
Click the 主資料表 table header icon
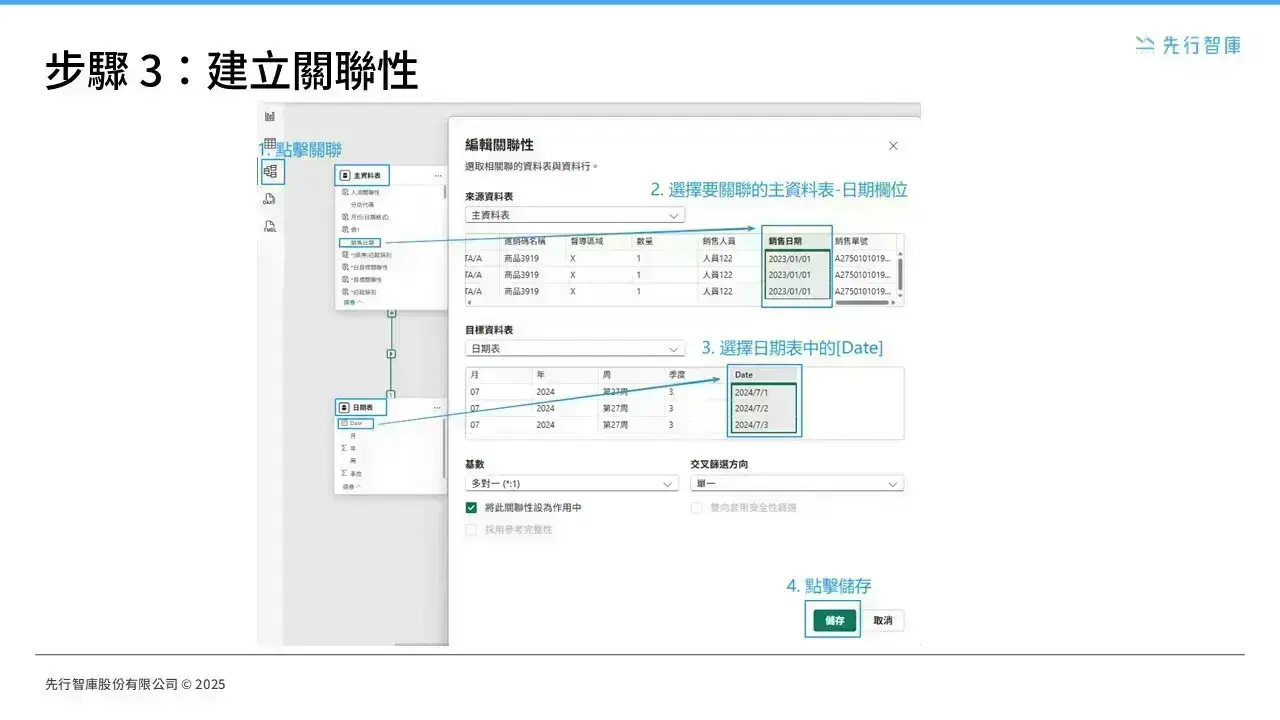(345, 176)
